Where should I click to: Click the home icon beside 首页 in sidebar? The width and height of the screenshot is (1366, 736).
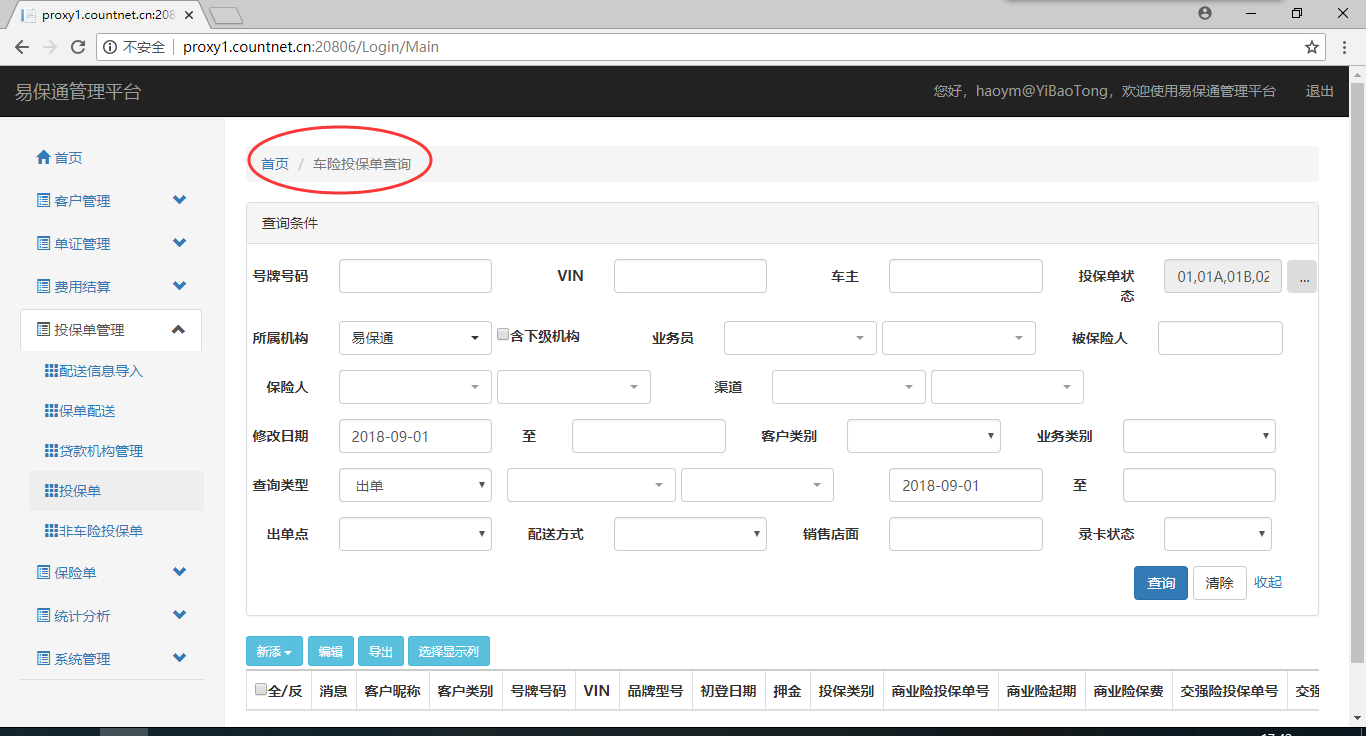(43, 158)
